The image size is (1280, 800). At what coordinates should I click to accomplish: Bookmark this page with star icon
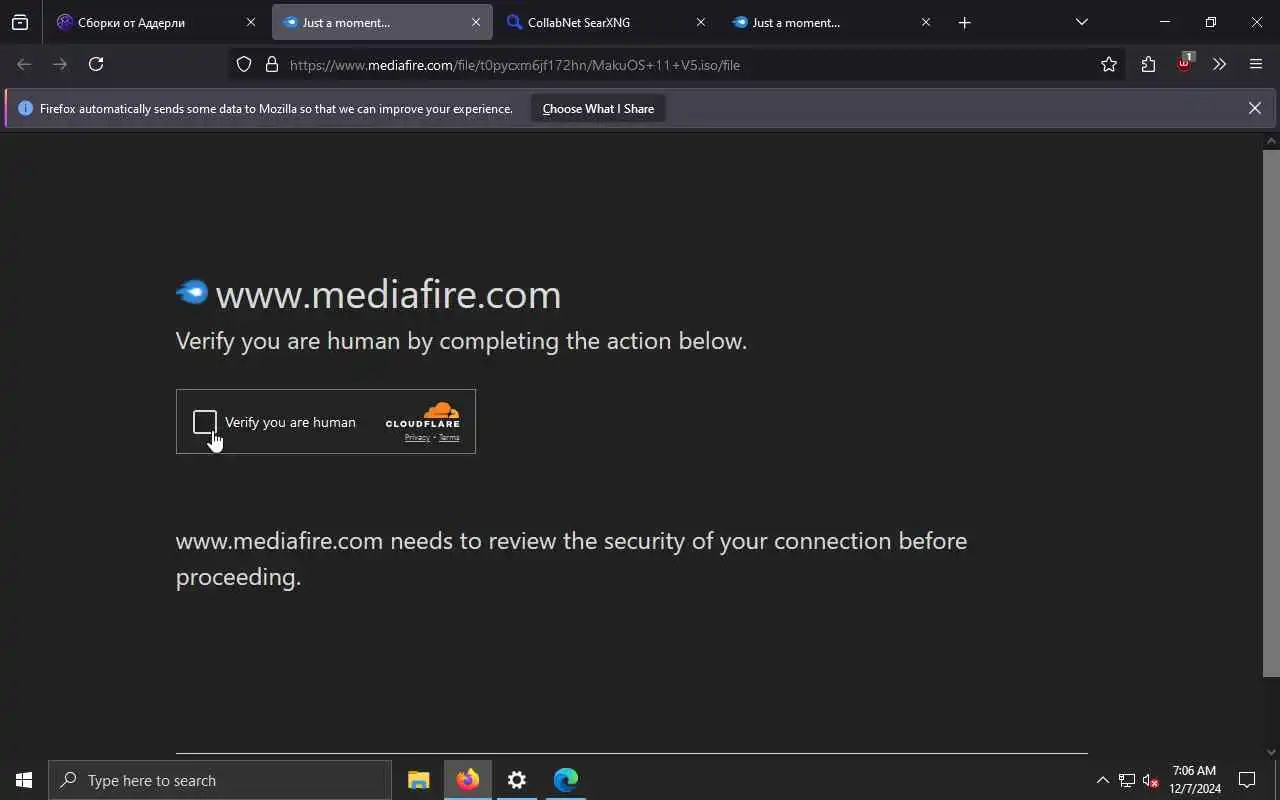pos(1109,64)
